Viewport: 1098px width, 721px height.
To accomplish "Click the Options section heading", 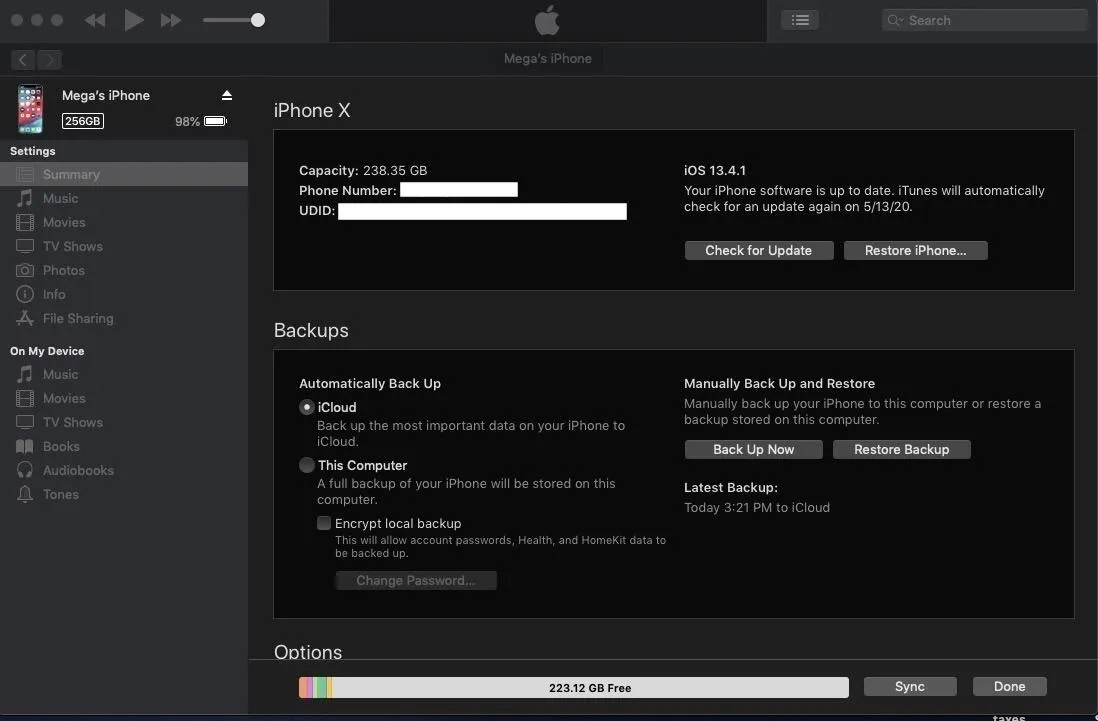I will pyautogui.click(x=308, y=652).
